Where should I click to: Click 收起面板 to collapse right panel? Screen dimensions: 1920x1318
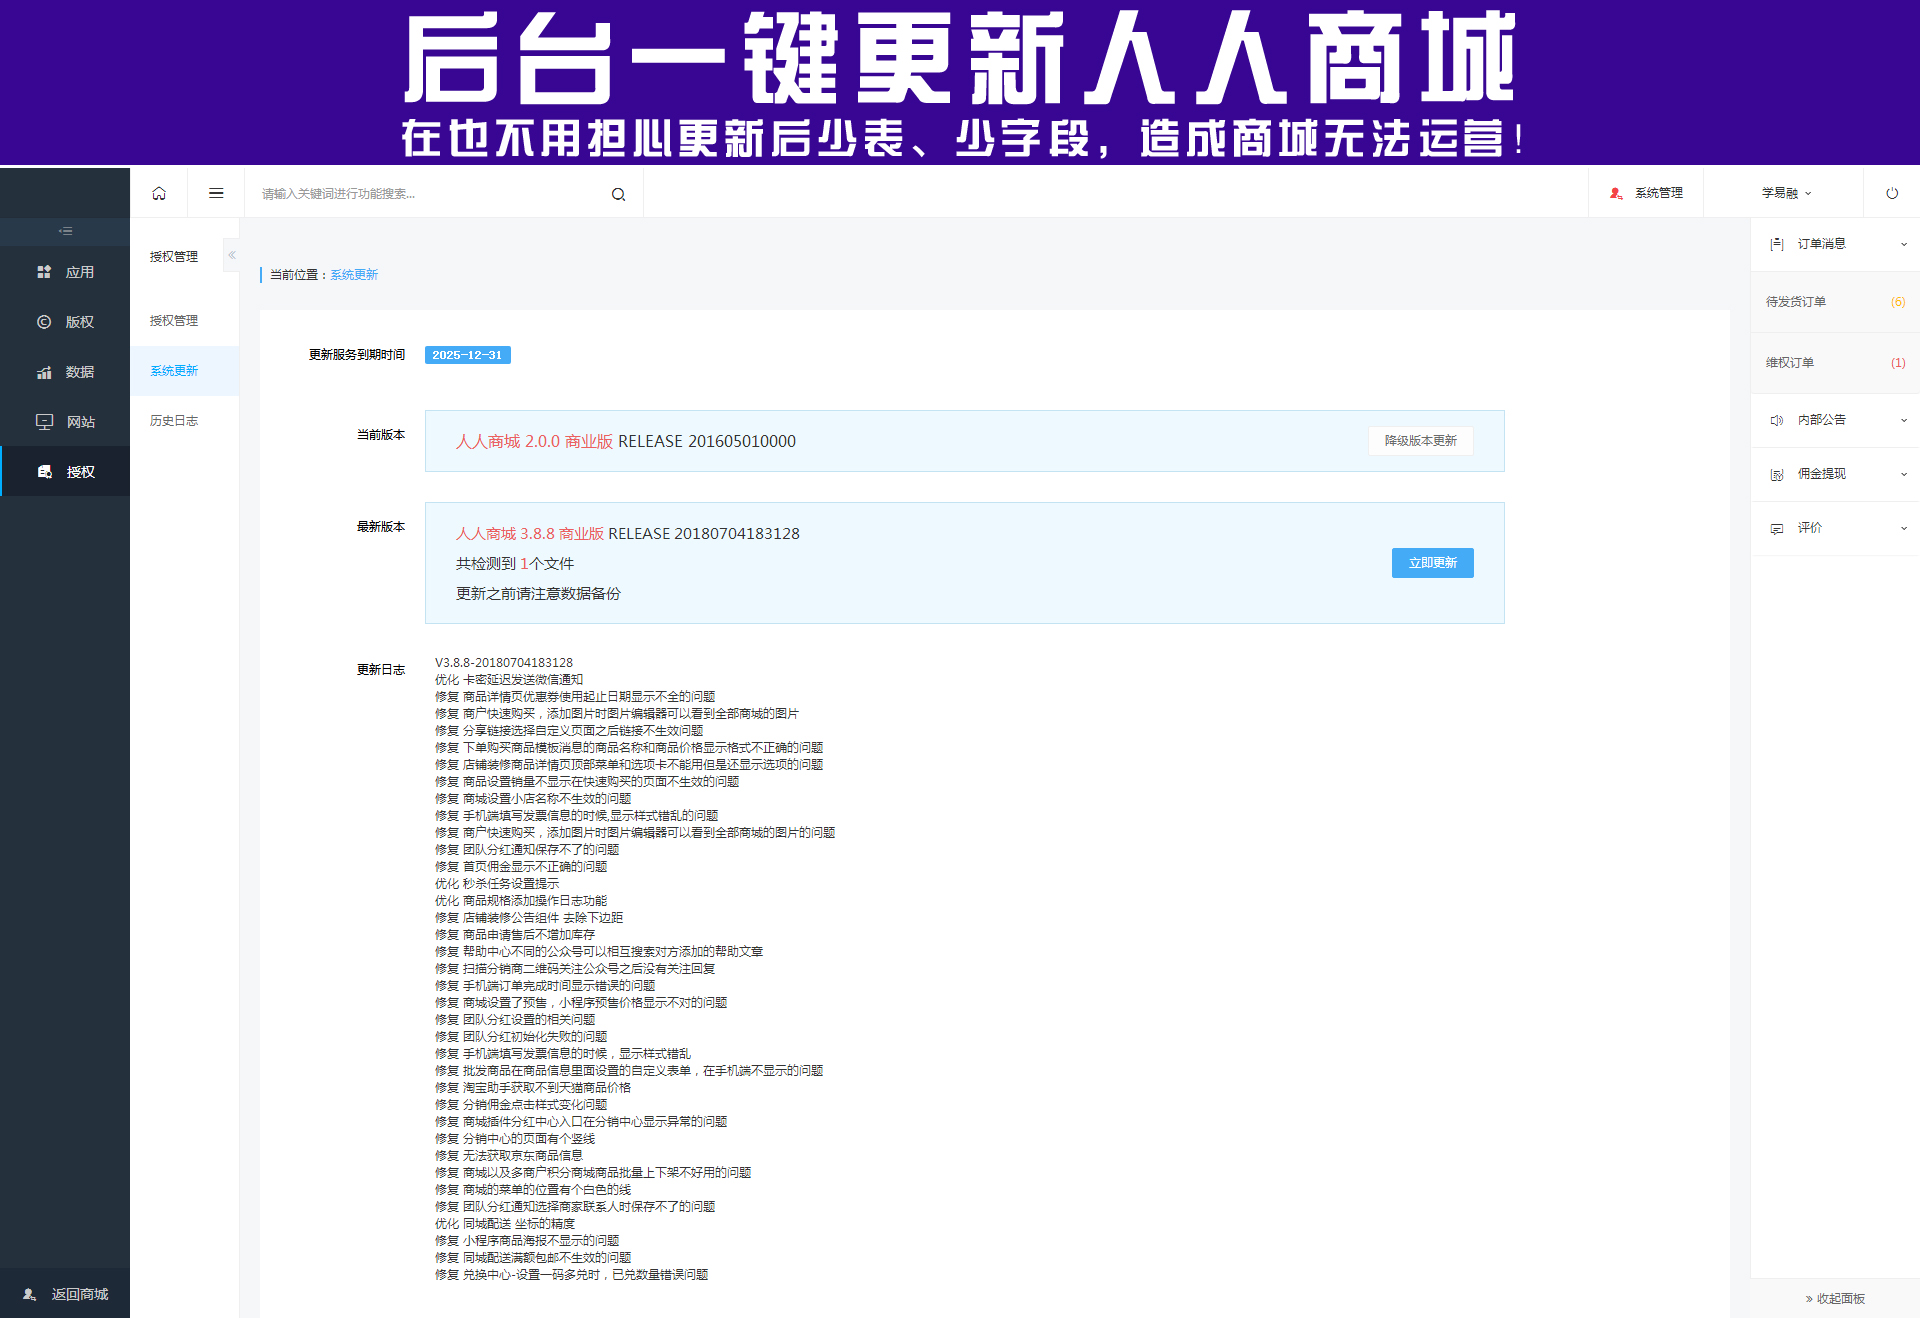(x=1835, y=1299)
